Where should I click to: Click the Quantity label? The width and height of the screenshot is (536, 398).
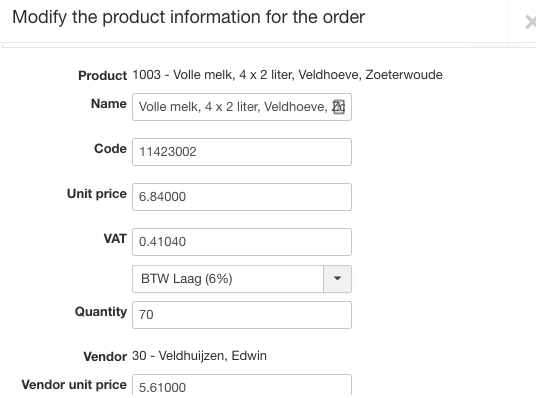101,312
